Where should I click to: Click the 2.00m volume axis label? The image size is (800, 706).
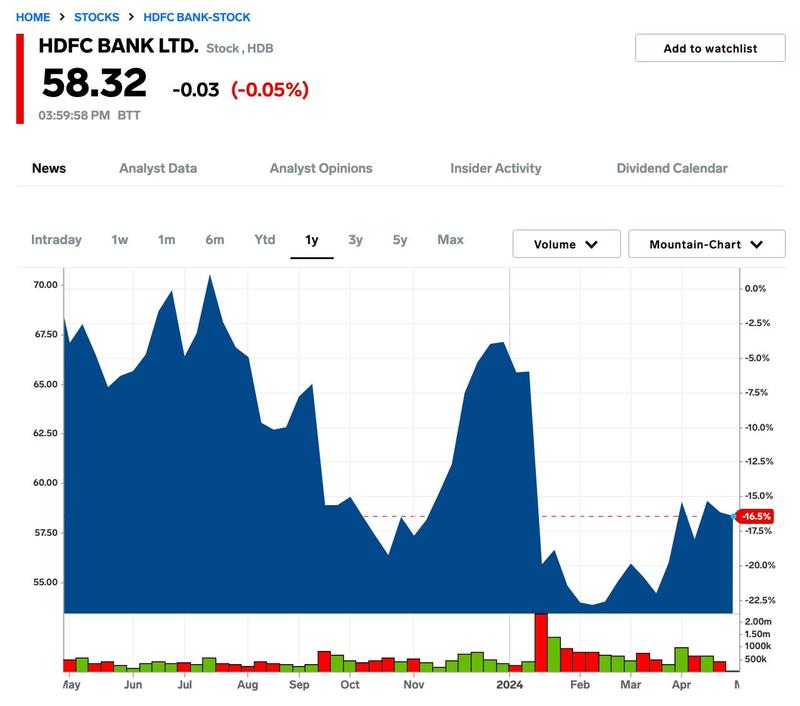758,621
